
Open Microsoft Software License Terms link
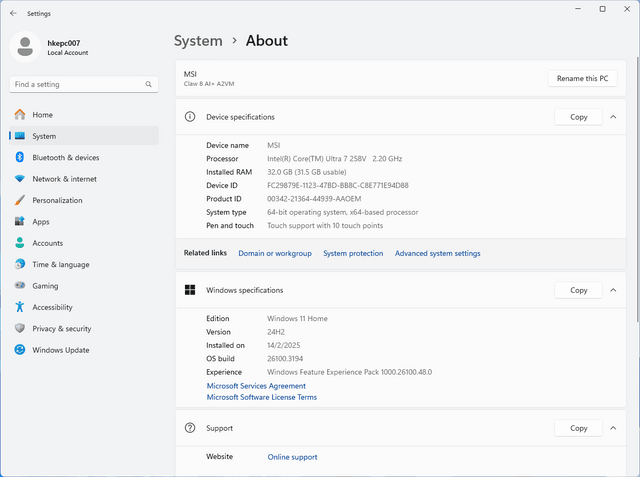click(x=262, y=397)
